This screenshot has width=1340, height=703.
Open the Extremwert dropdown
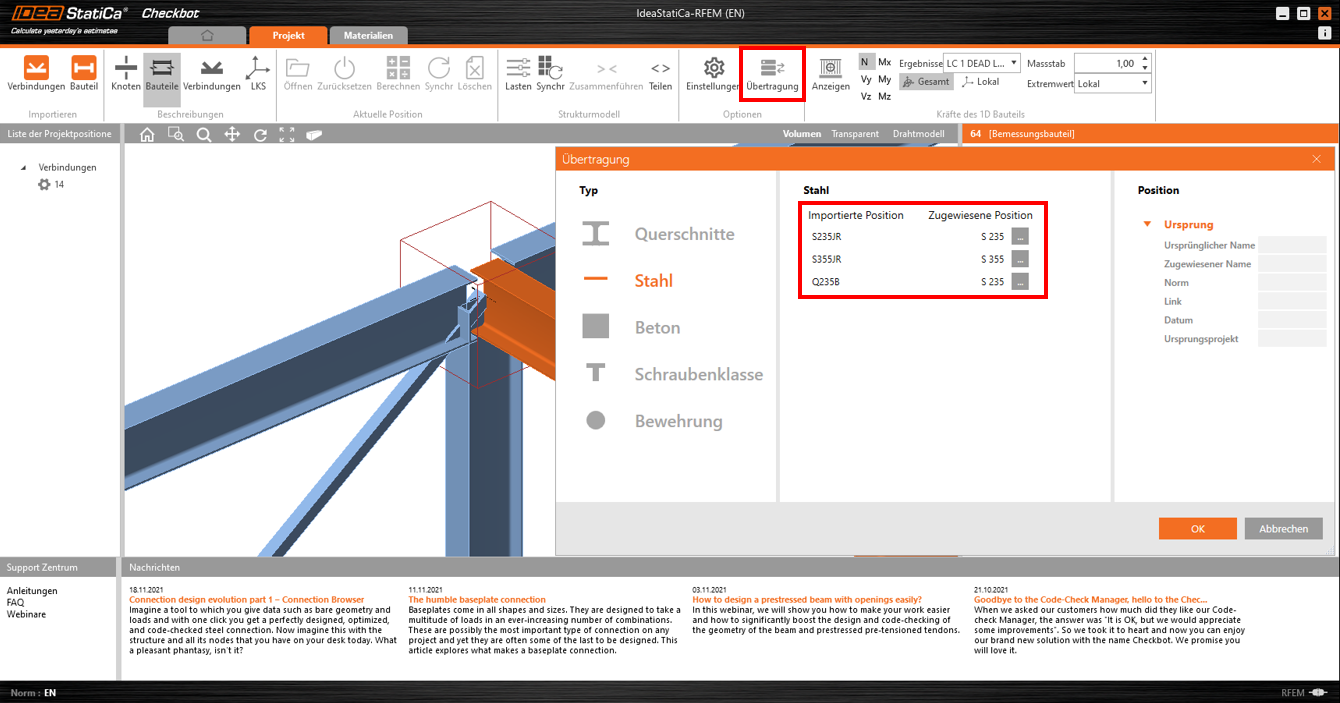(1113, 84)
